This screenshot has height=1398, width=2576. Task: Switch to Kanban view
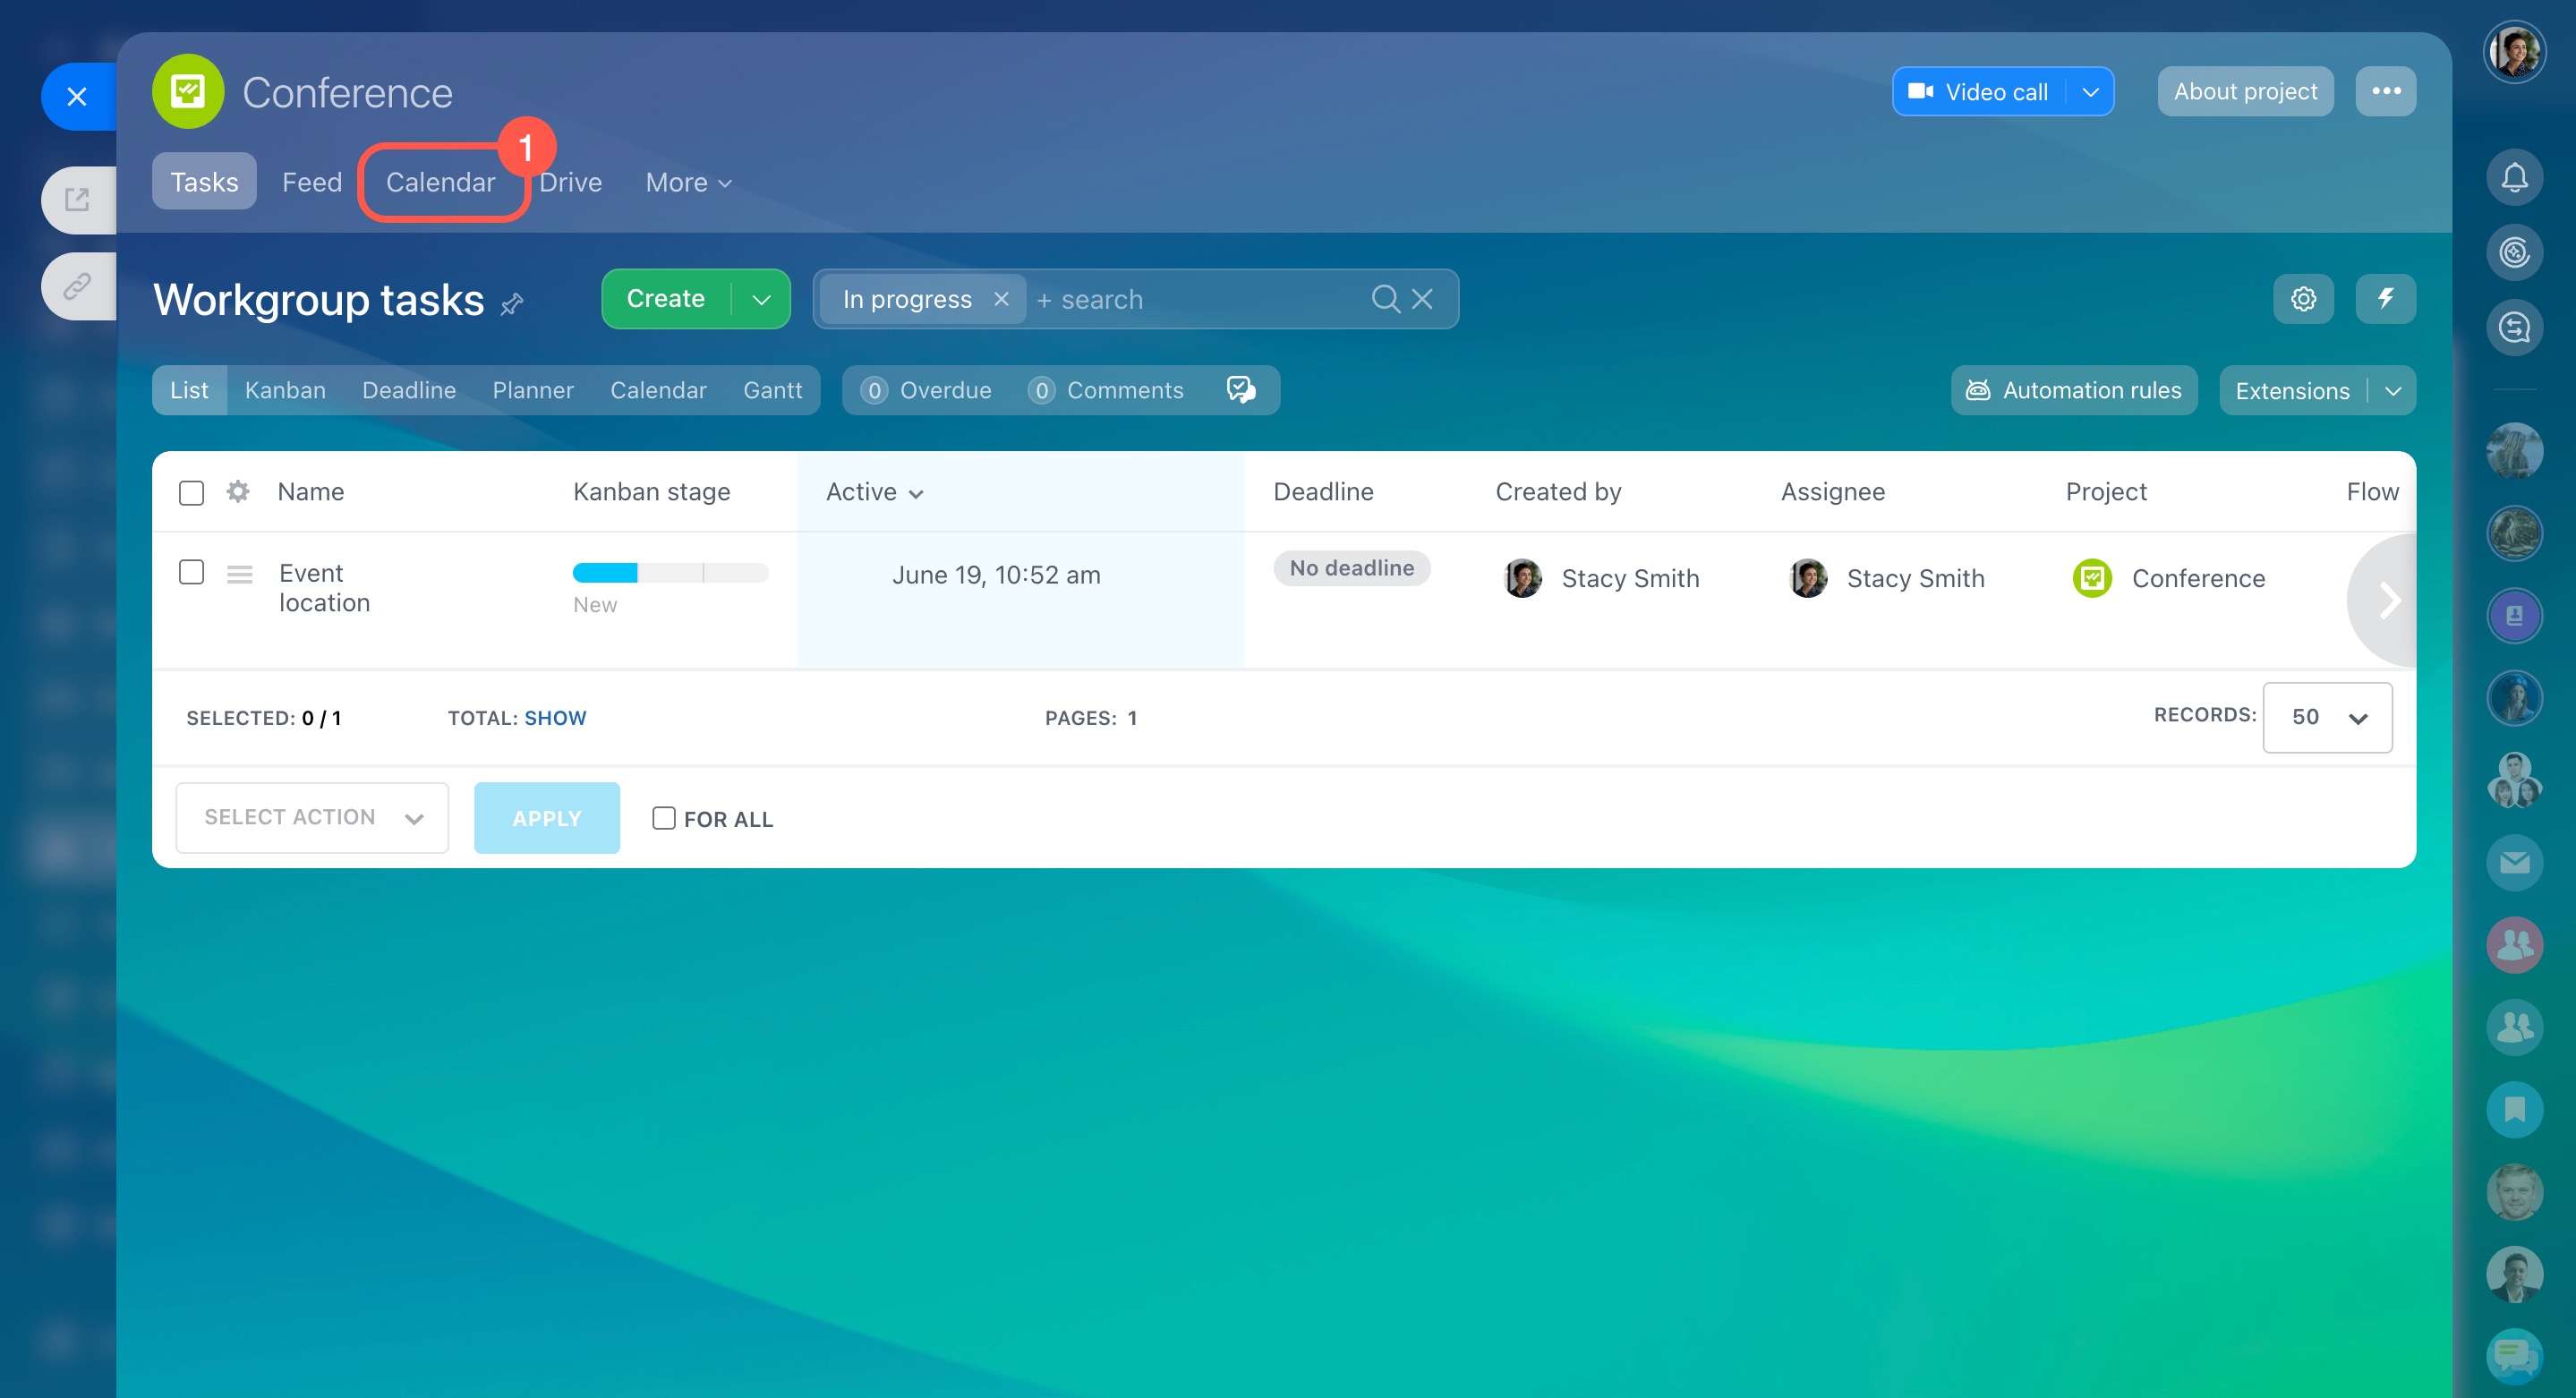coord(285,390)
